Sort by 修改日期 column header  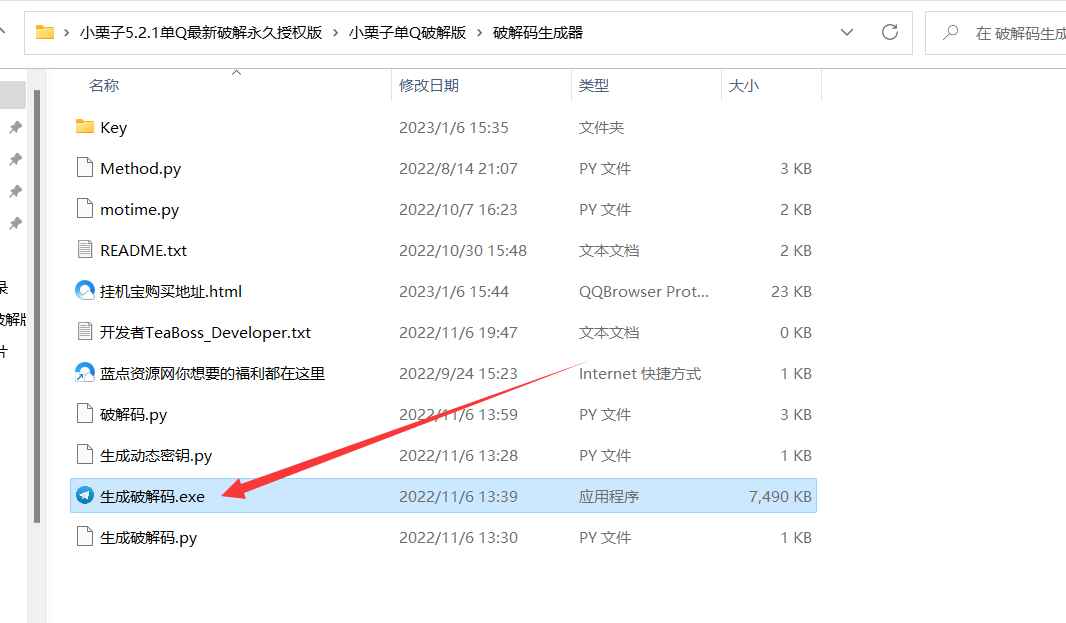[429, 85]
